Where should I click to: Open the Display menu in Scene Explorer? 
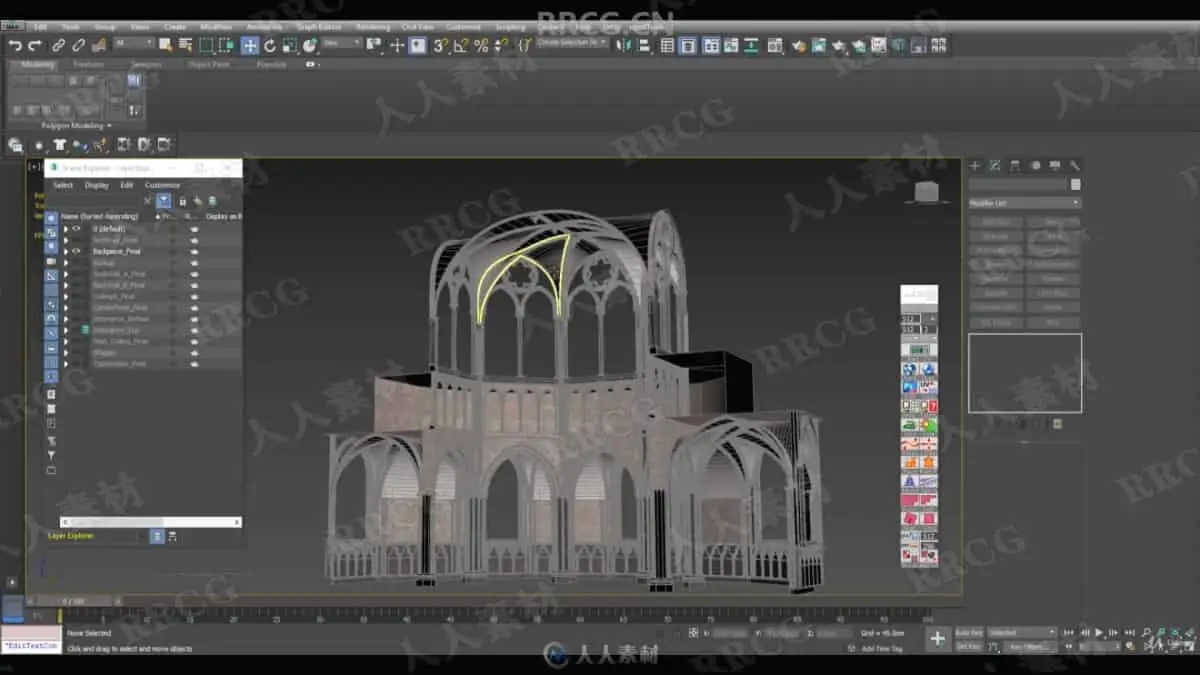point(97,185)
